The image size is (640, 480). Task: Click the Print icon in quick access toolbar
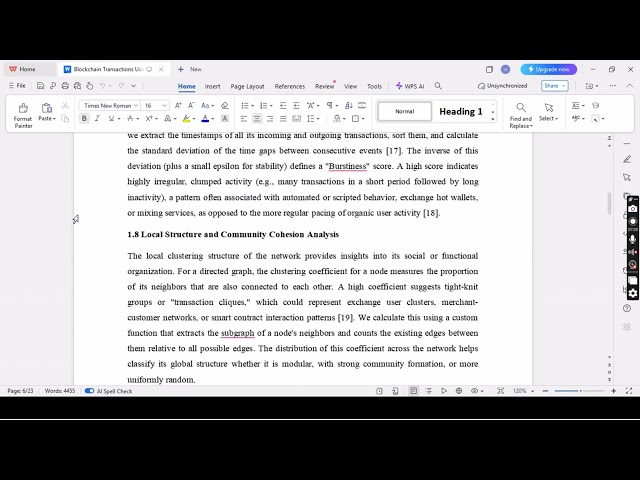(65, 86)
